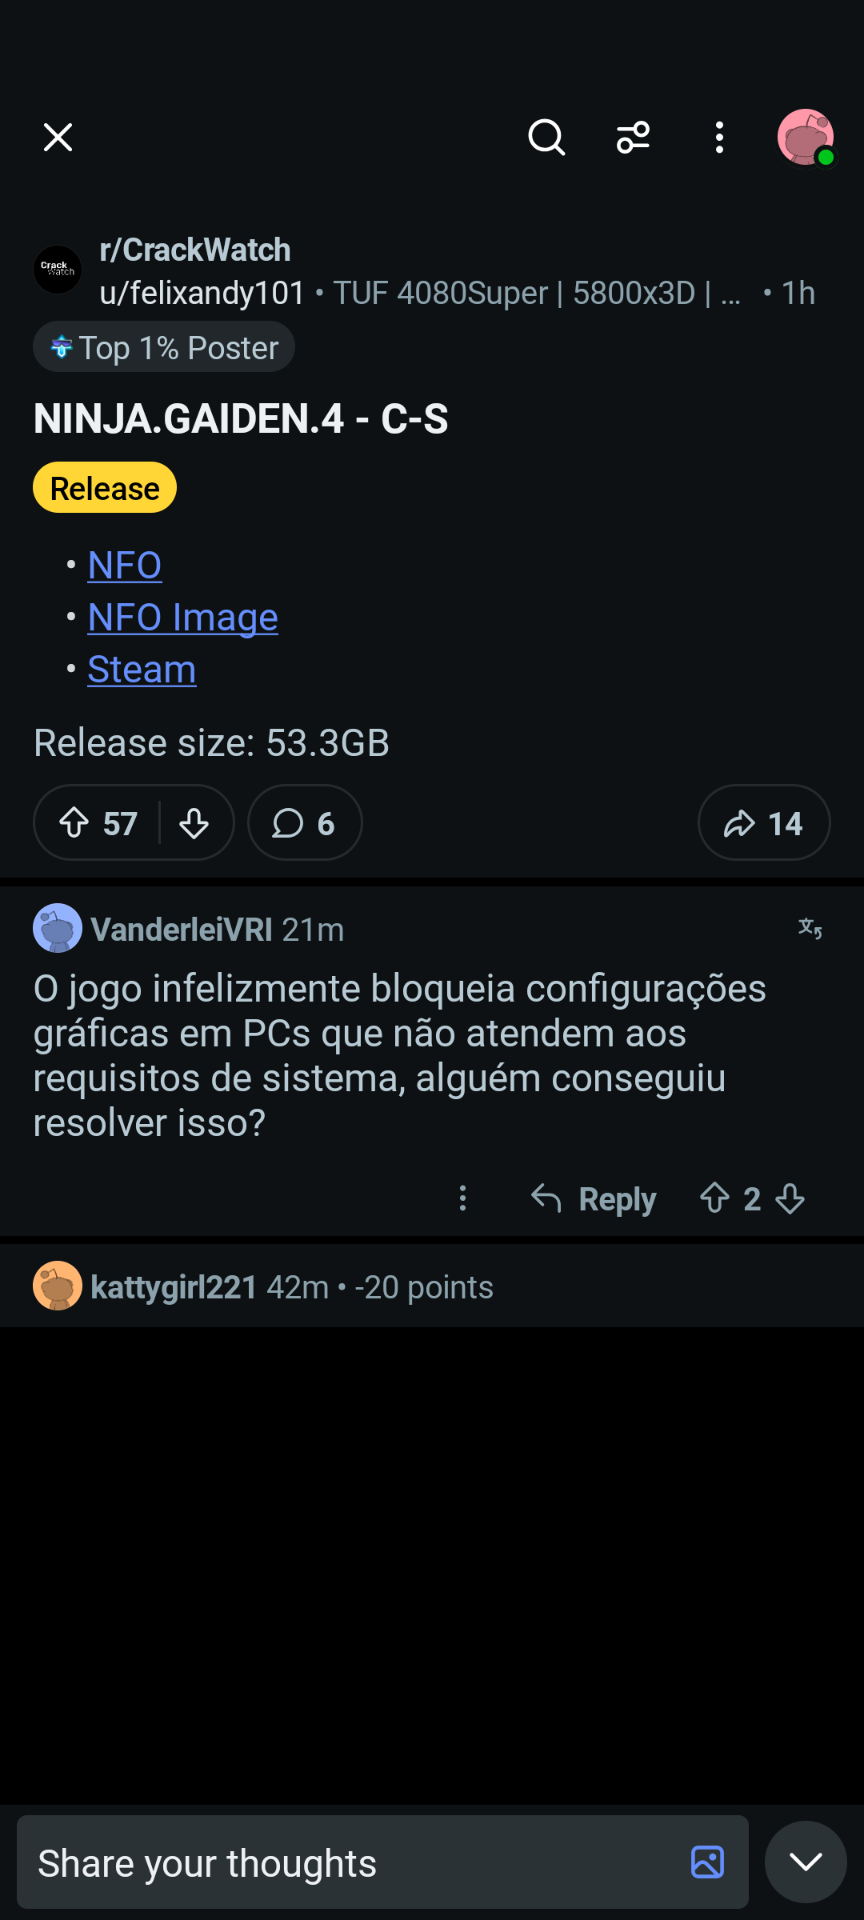Tap the profile avatar with online status
The width and height of the screenshot is (864, 1920).
click(x=806, y=137)
